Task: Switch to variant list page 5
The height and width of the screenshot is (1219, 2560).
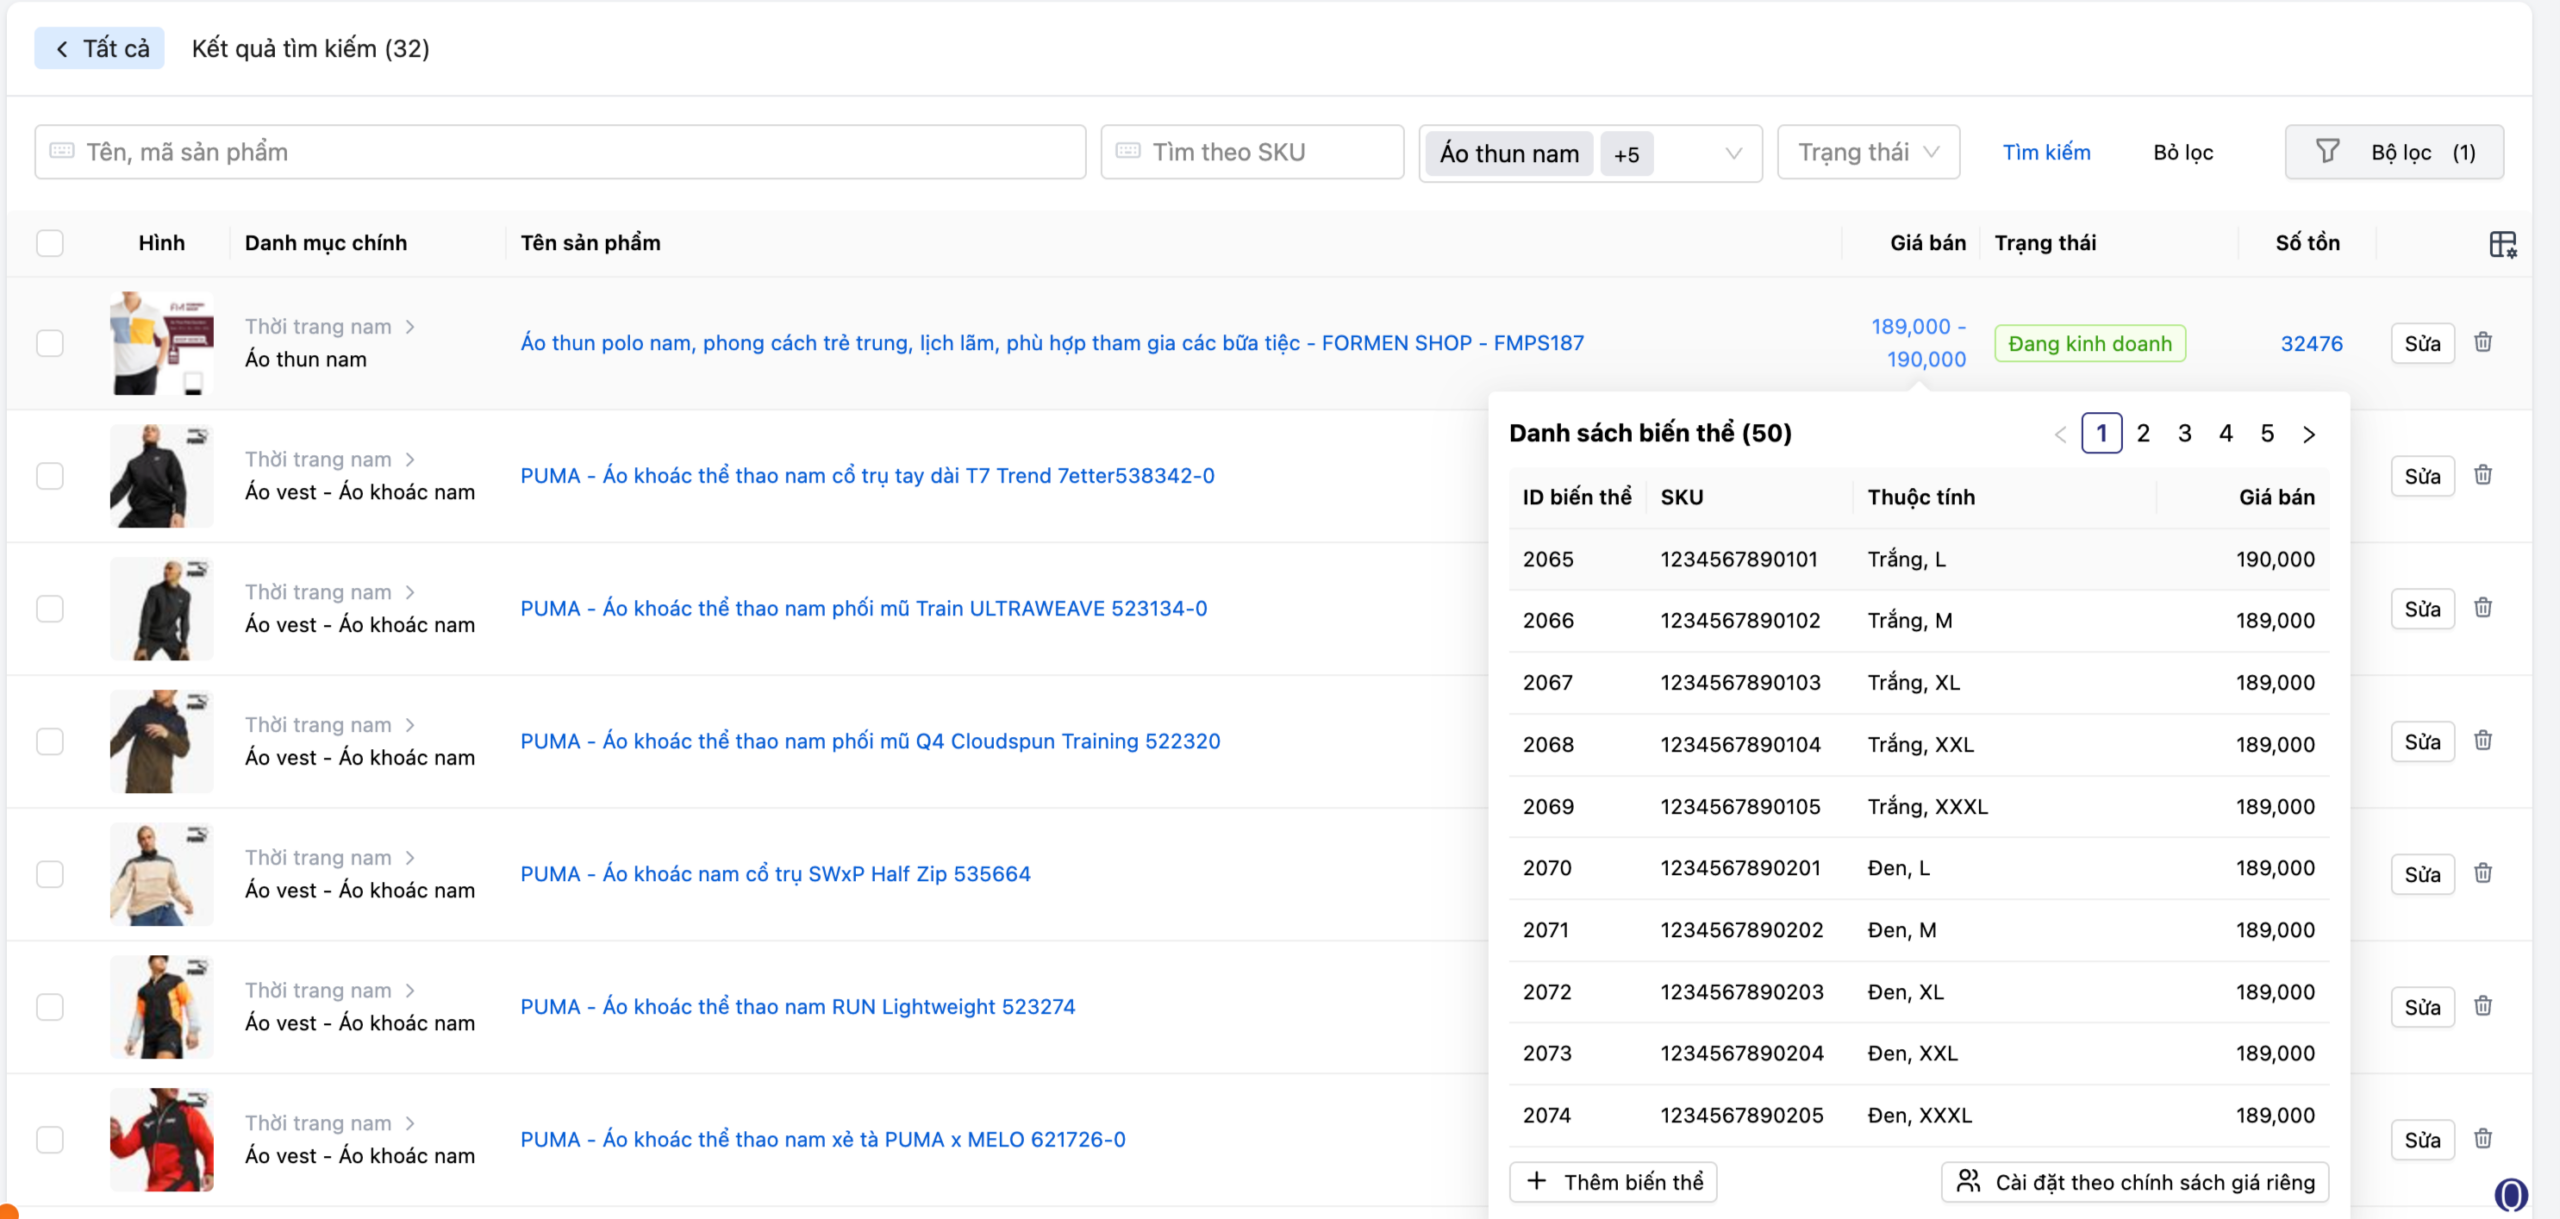Action: pos(2267,434)
